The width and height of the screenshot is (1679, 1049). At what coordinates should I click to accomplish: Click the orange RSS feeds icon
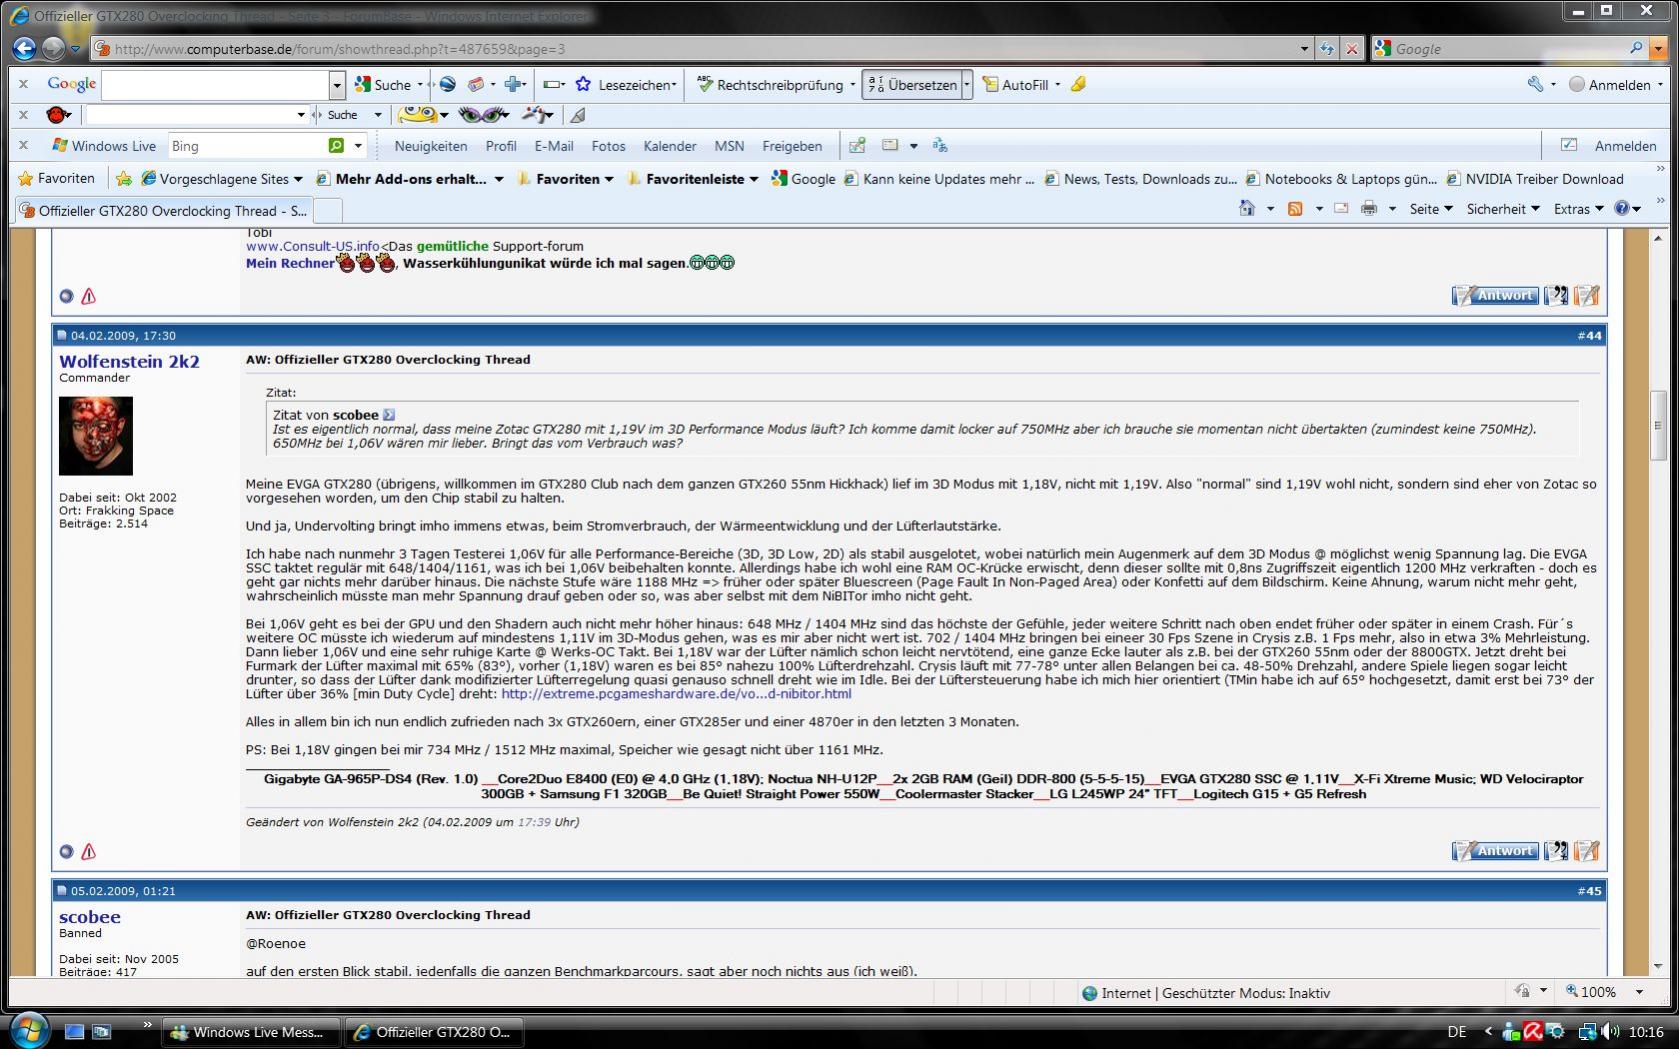click(1295, 209)
